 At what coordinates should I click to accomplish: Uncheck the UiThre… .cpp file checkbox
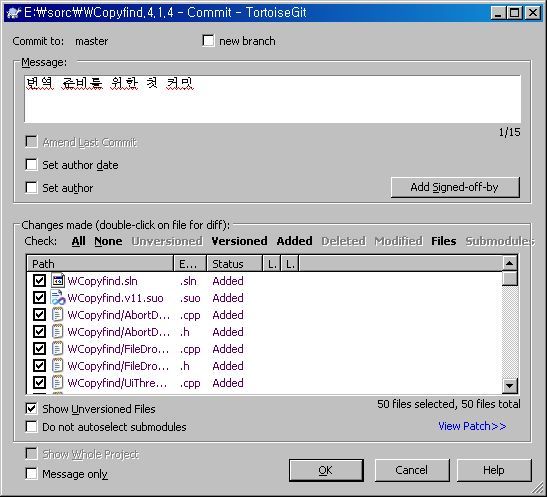[x=39, y=383]
